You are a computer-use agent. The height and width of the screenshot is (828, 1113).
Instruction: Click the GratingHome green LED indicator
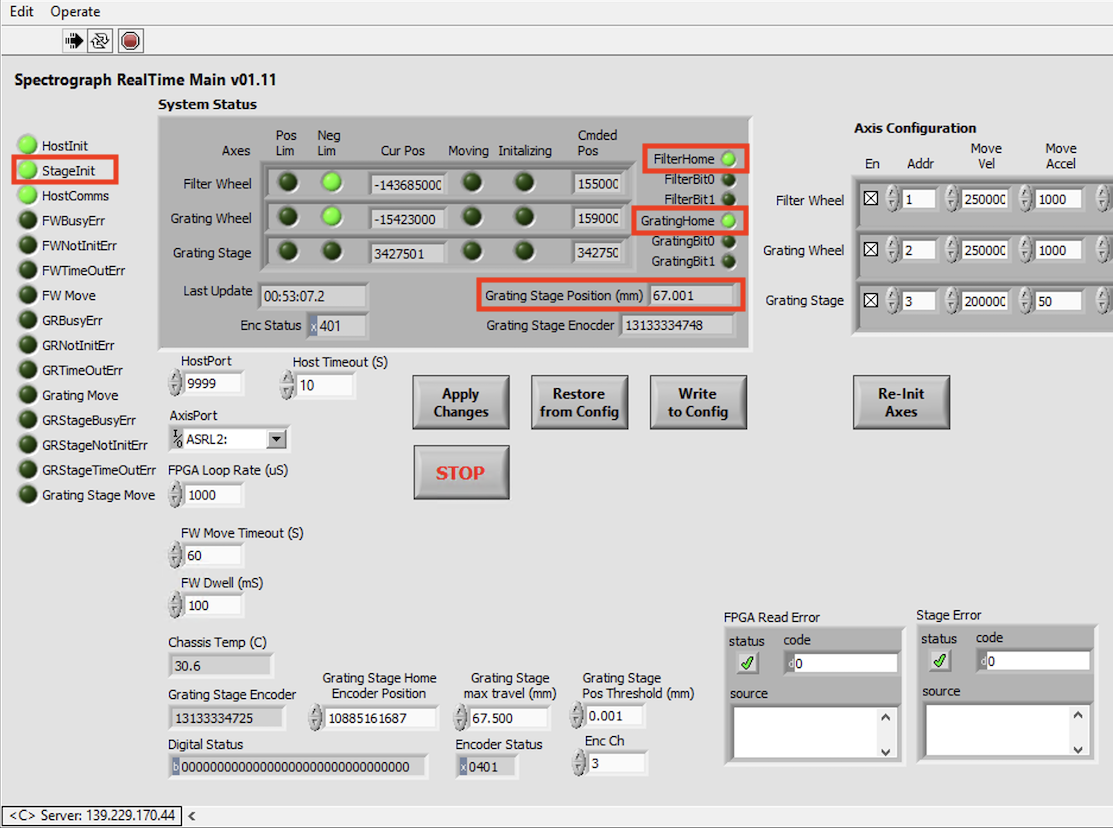coord(729,221)
